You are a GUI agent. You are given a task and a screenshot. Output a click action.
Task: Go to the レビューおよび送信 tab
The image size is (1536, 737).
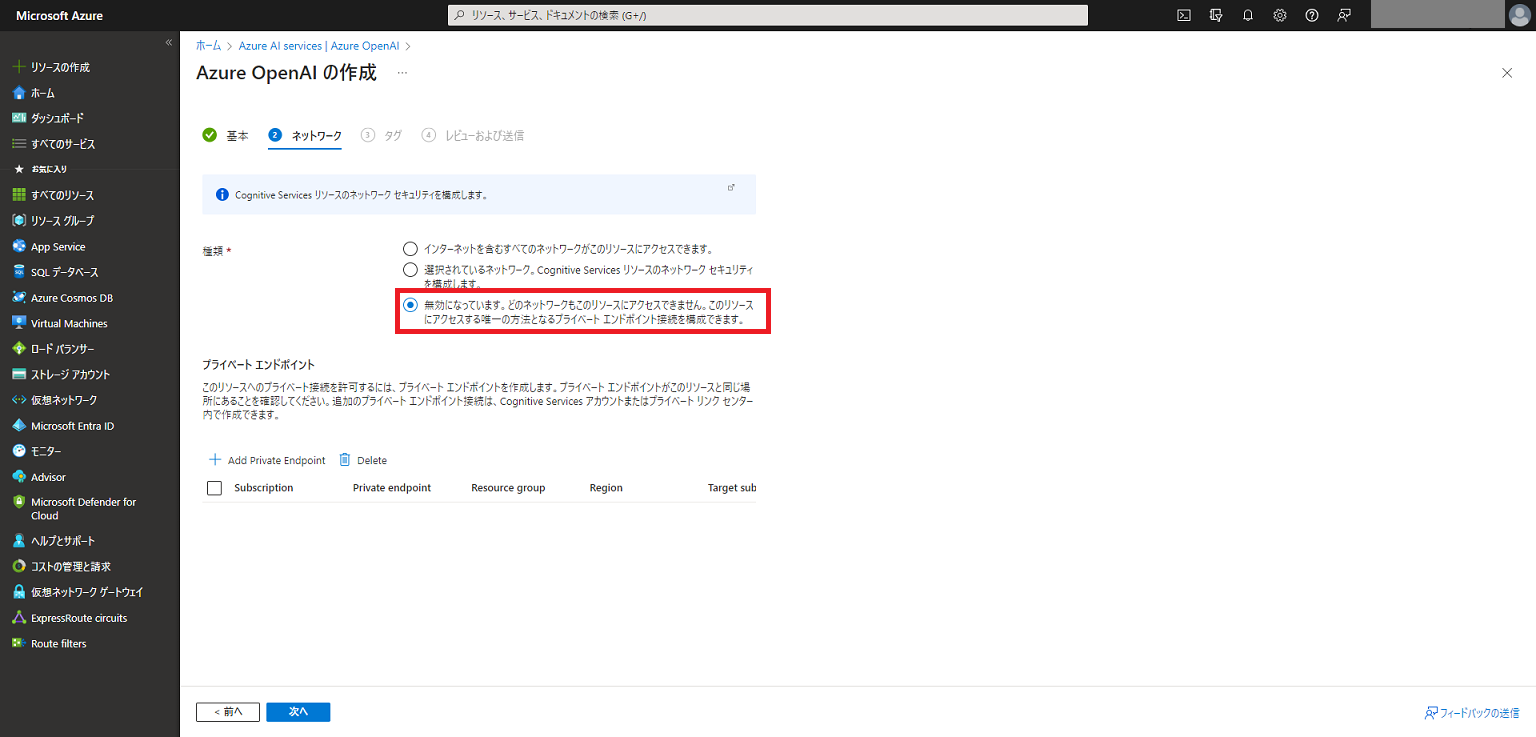(x=473, y=135)
